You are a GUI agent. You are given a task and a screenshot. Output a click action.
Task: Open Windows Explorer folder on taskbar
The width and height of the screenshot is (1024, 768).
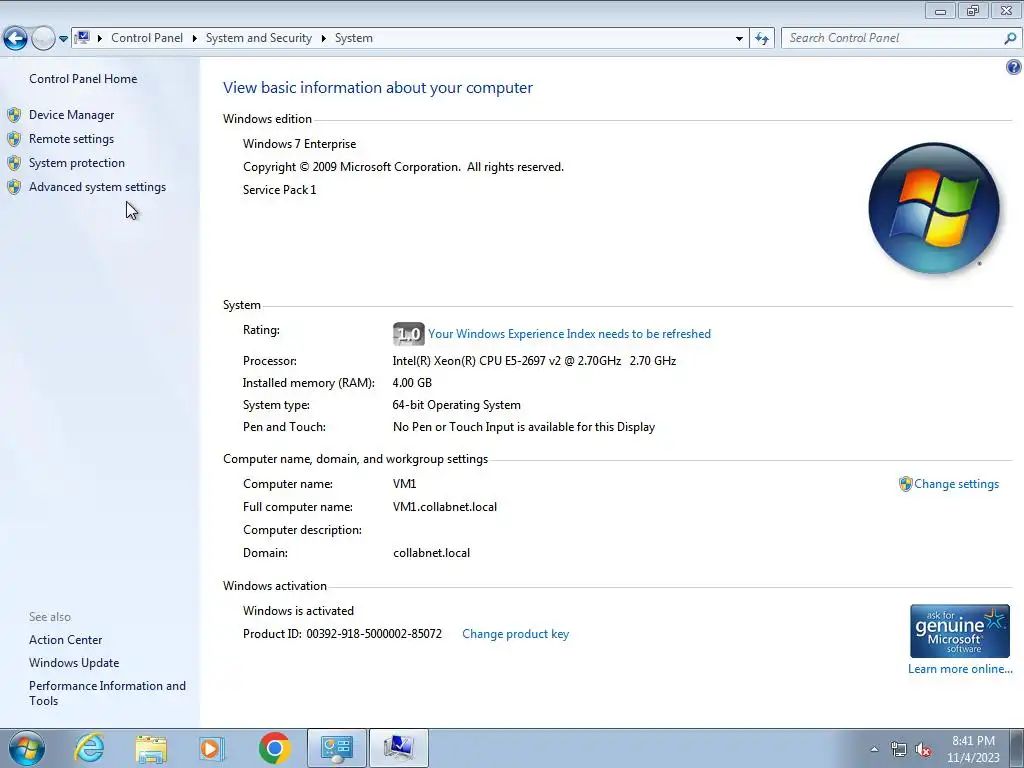pyautogui.click(x=151, y=749)
